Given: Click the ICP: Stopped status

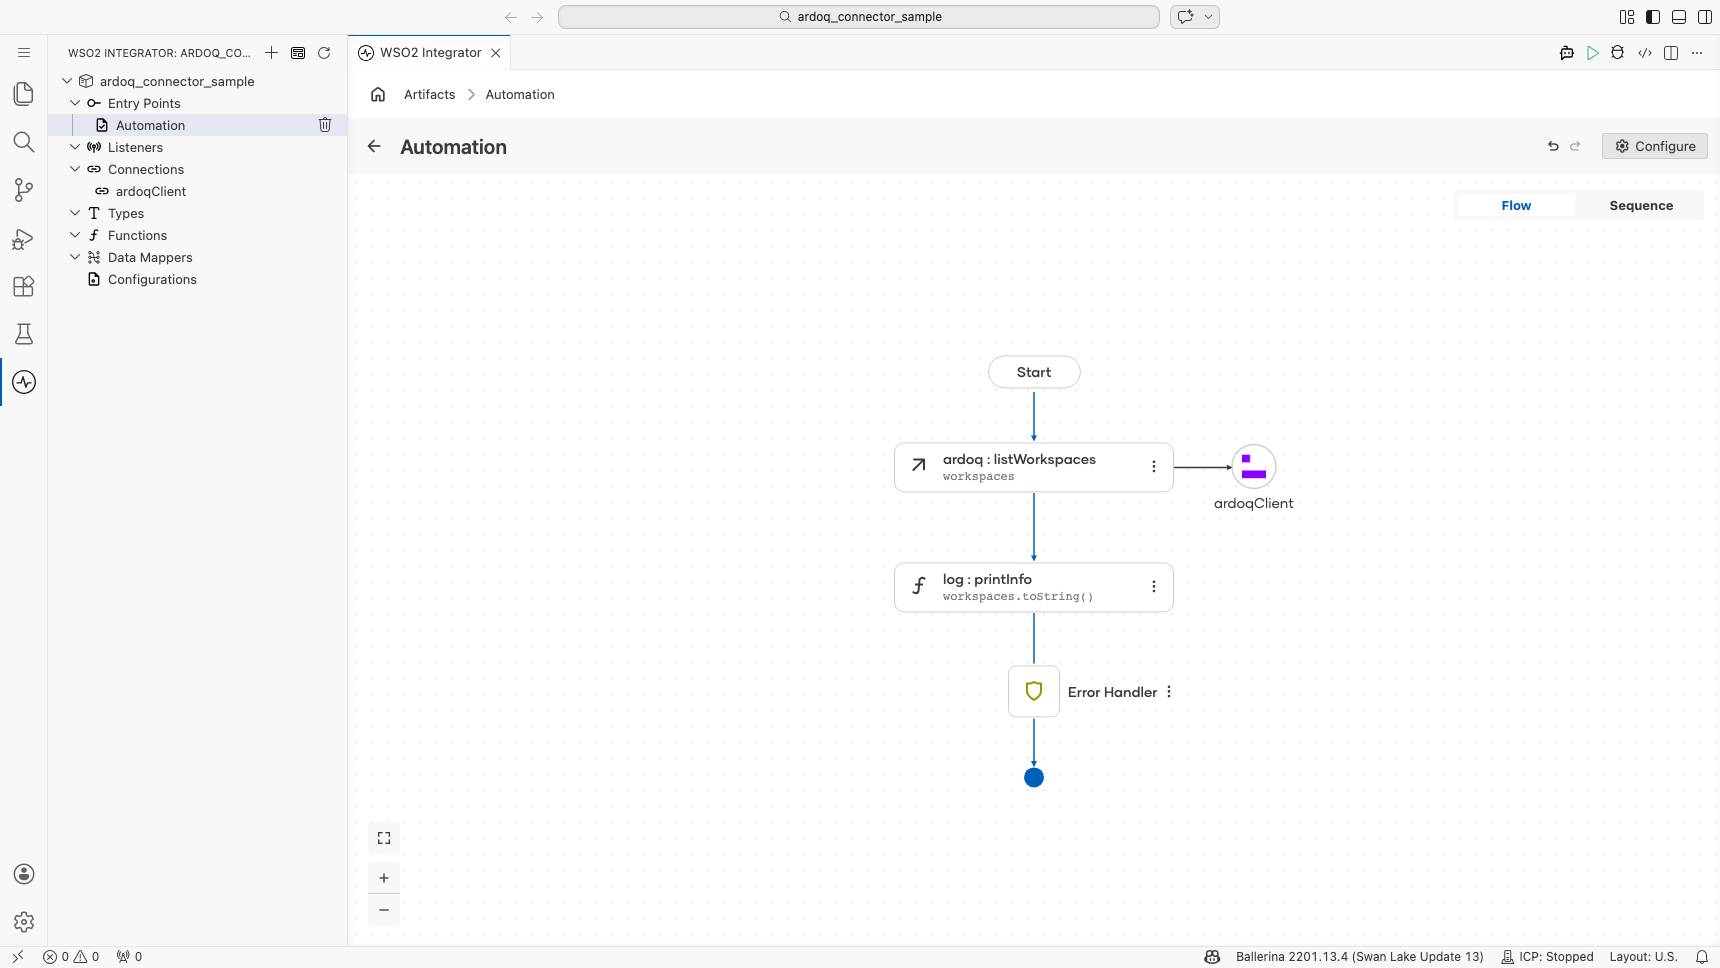Looking at the screenshot, I should pyautogui.click(x=1547, y=957).
